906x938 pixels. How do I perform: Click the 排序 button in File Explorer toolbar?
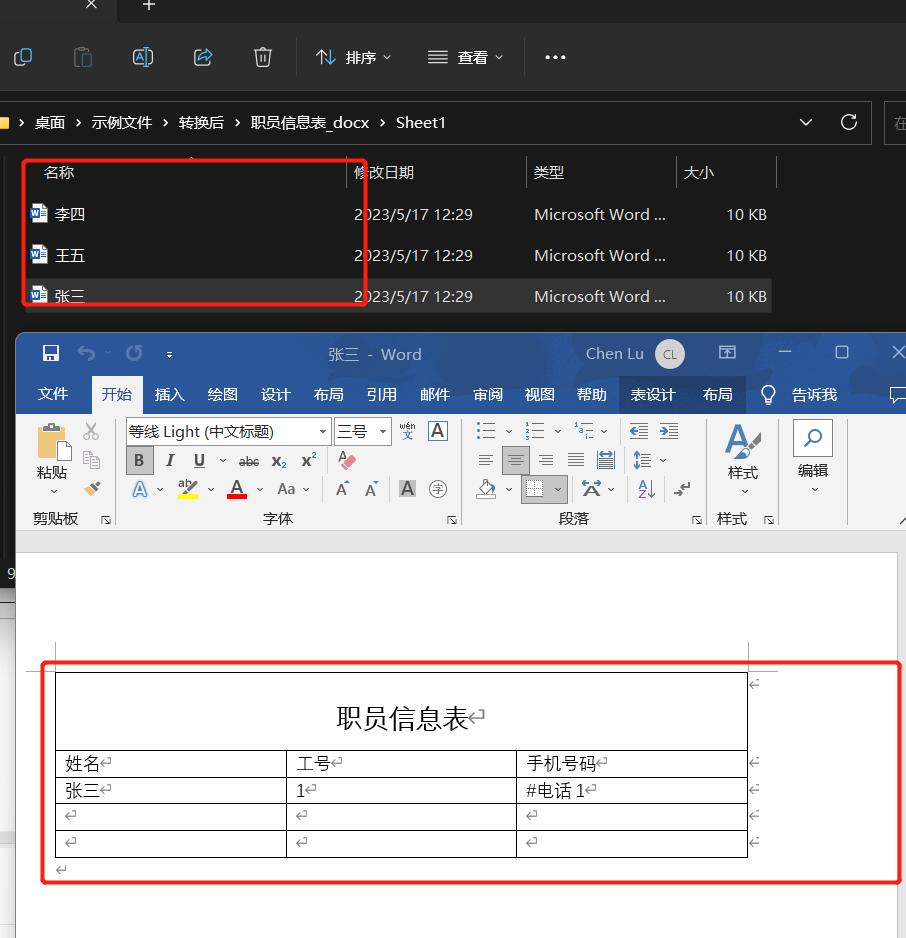point(352,57)
